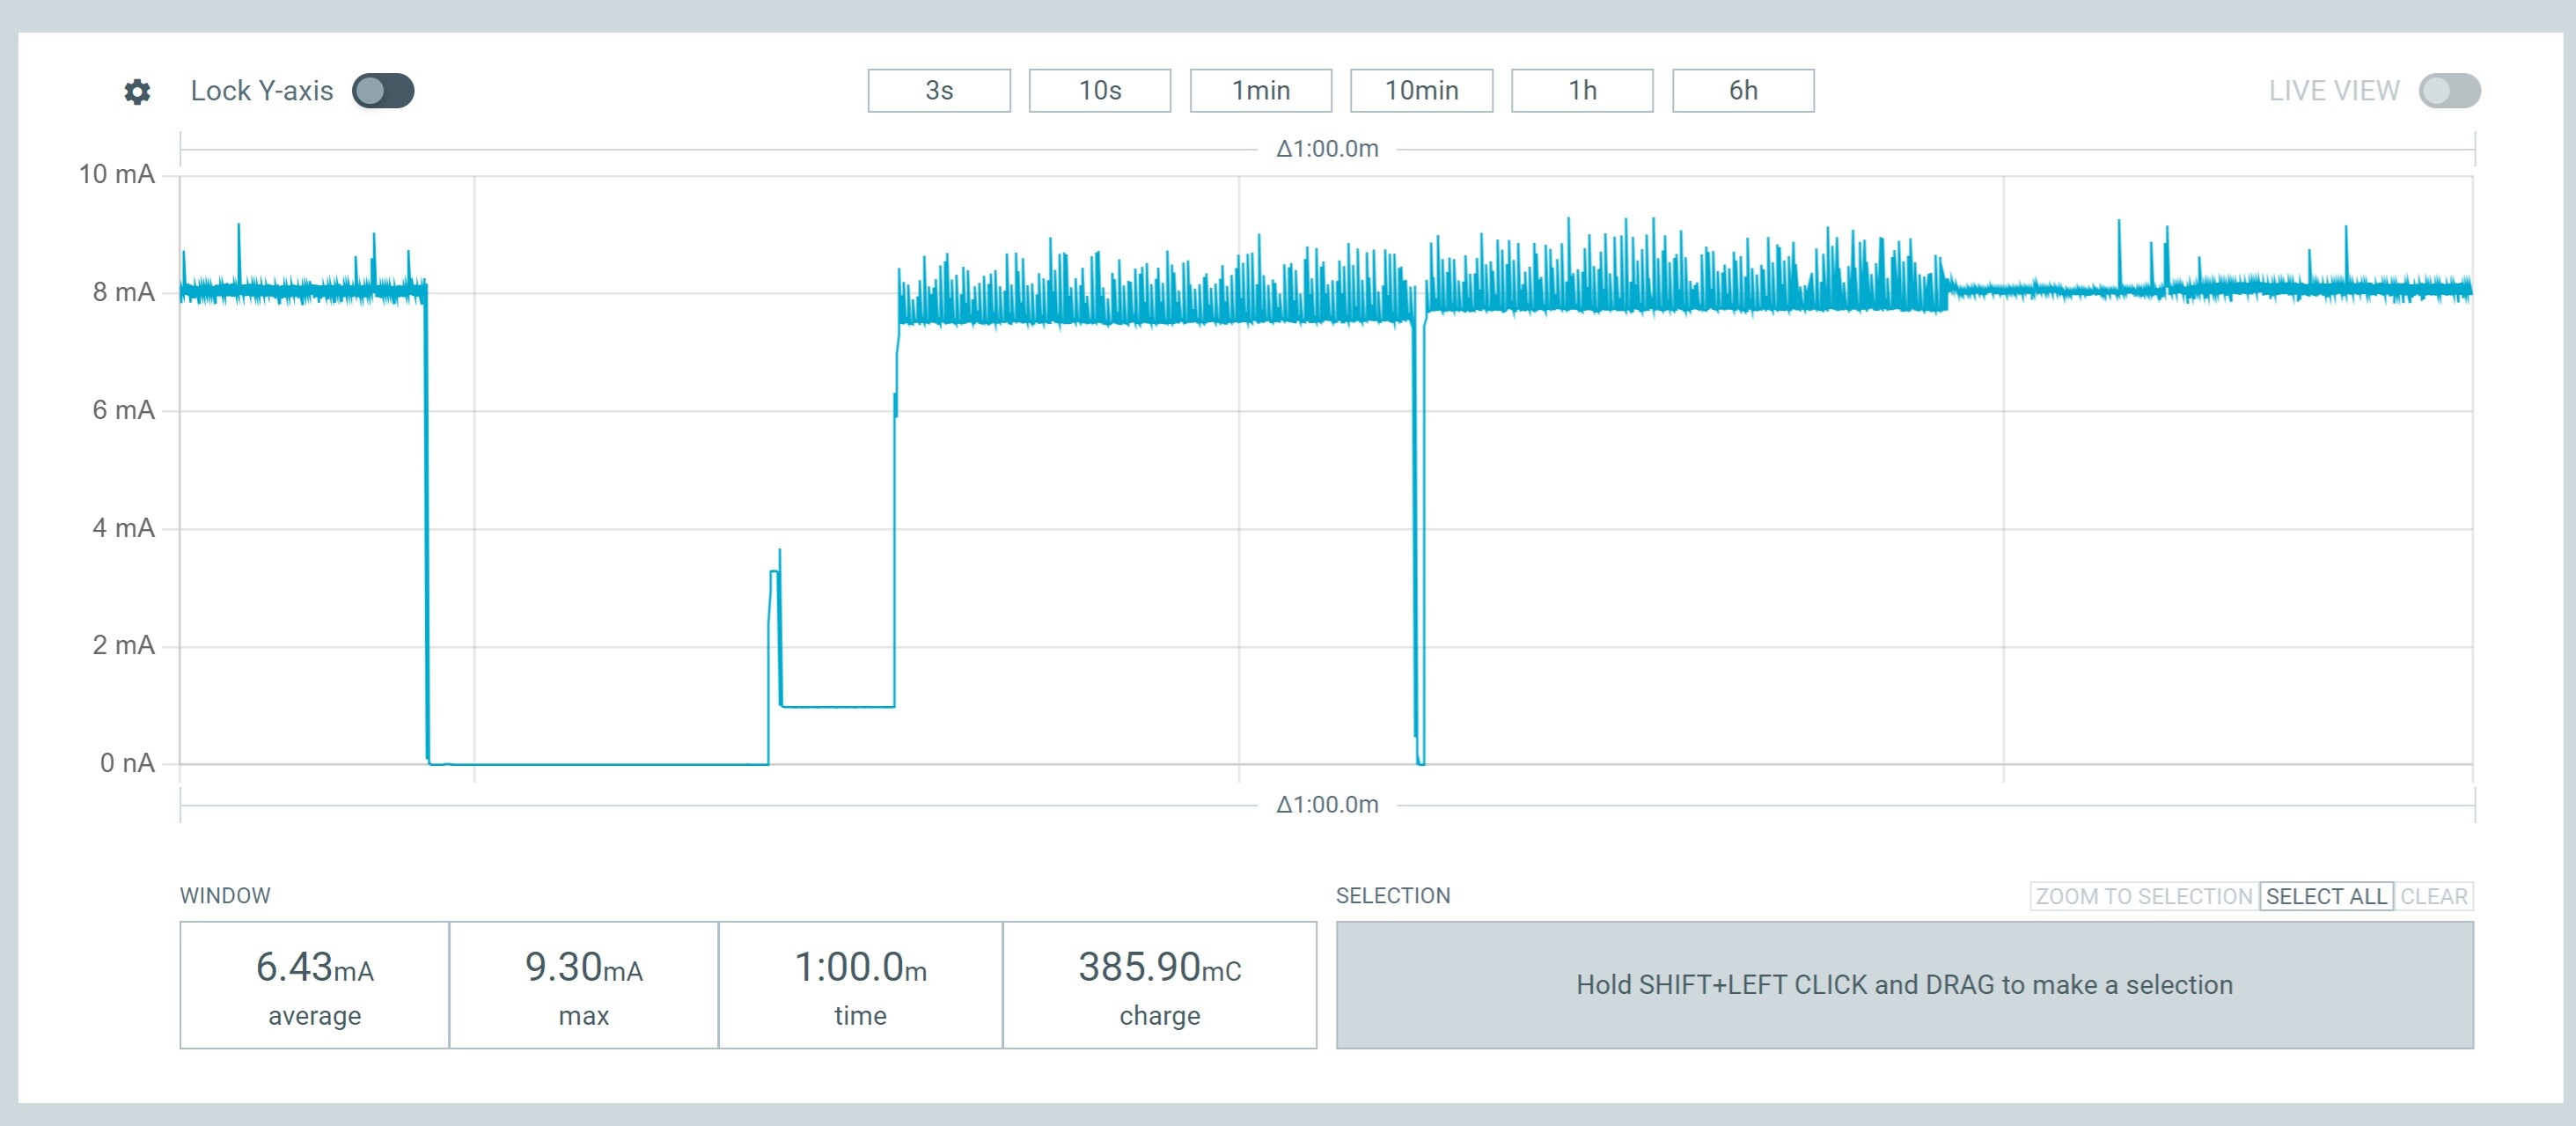
Task: Set time window to 3s
Action: click(938, 91)
